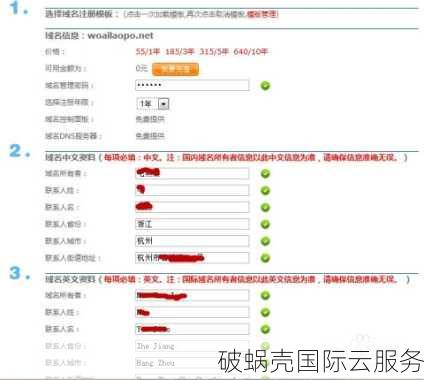Click green check beside English 域名所有者 field
The height and width of the screenshot is (380, 424).
click(x=265, y=296)
